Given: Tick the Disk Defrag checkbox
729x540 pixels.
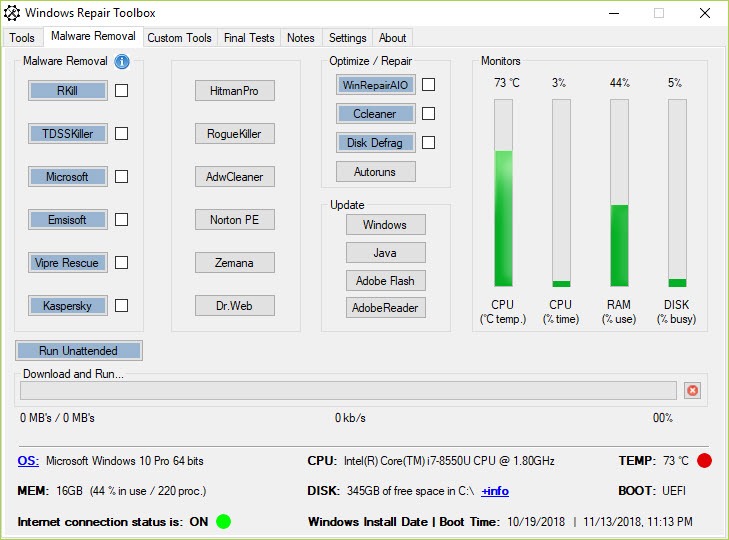Looking at the screenshot, I should (428, 142).
